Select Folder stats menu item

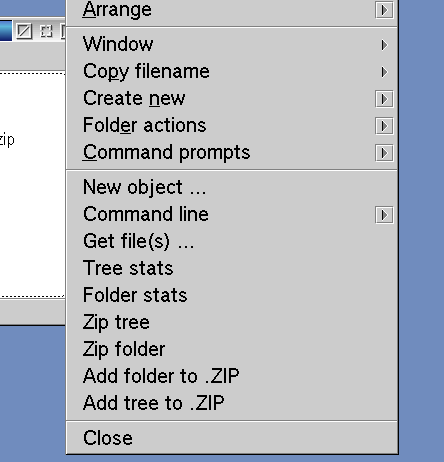pos(232,295)
